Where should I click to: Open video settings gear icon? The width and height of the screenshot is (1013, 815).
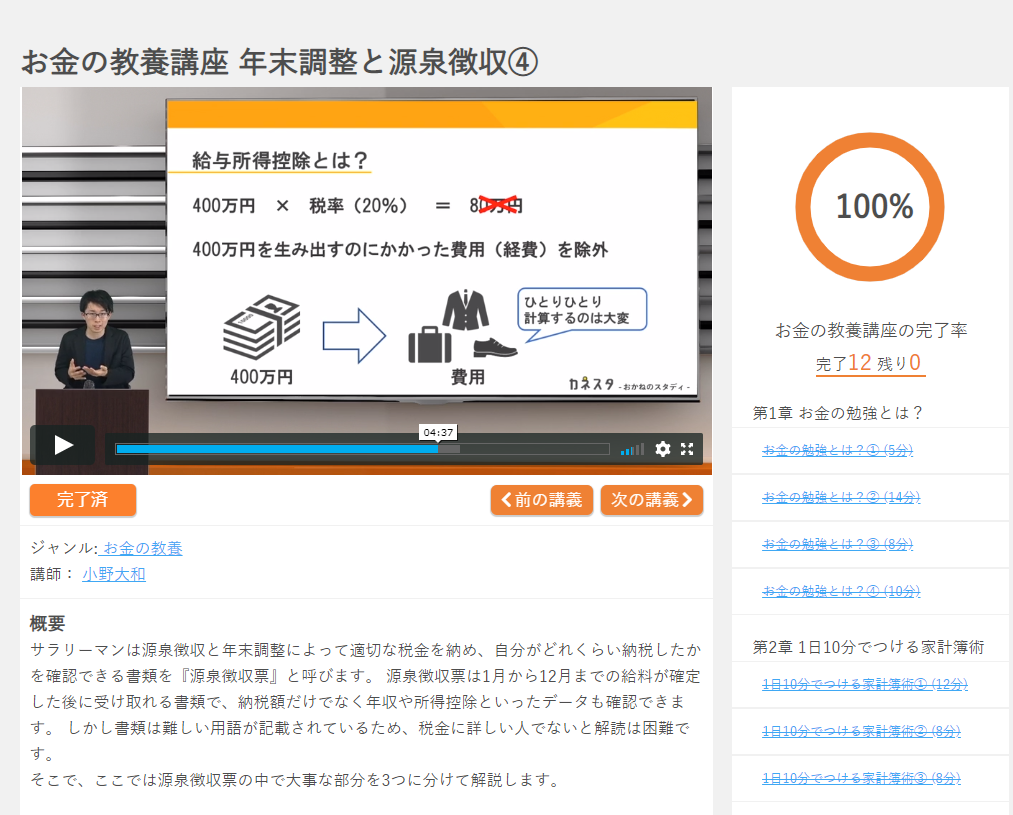tap(662, 449)
